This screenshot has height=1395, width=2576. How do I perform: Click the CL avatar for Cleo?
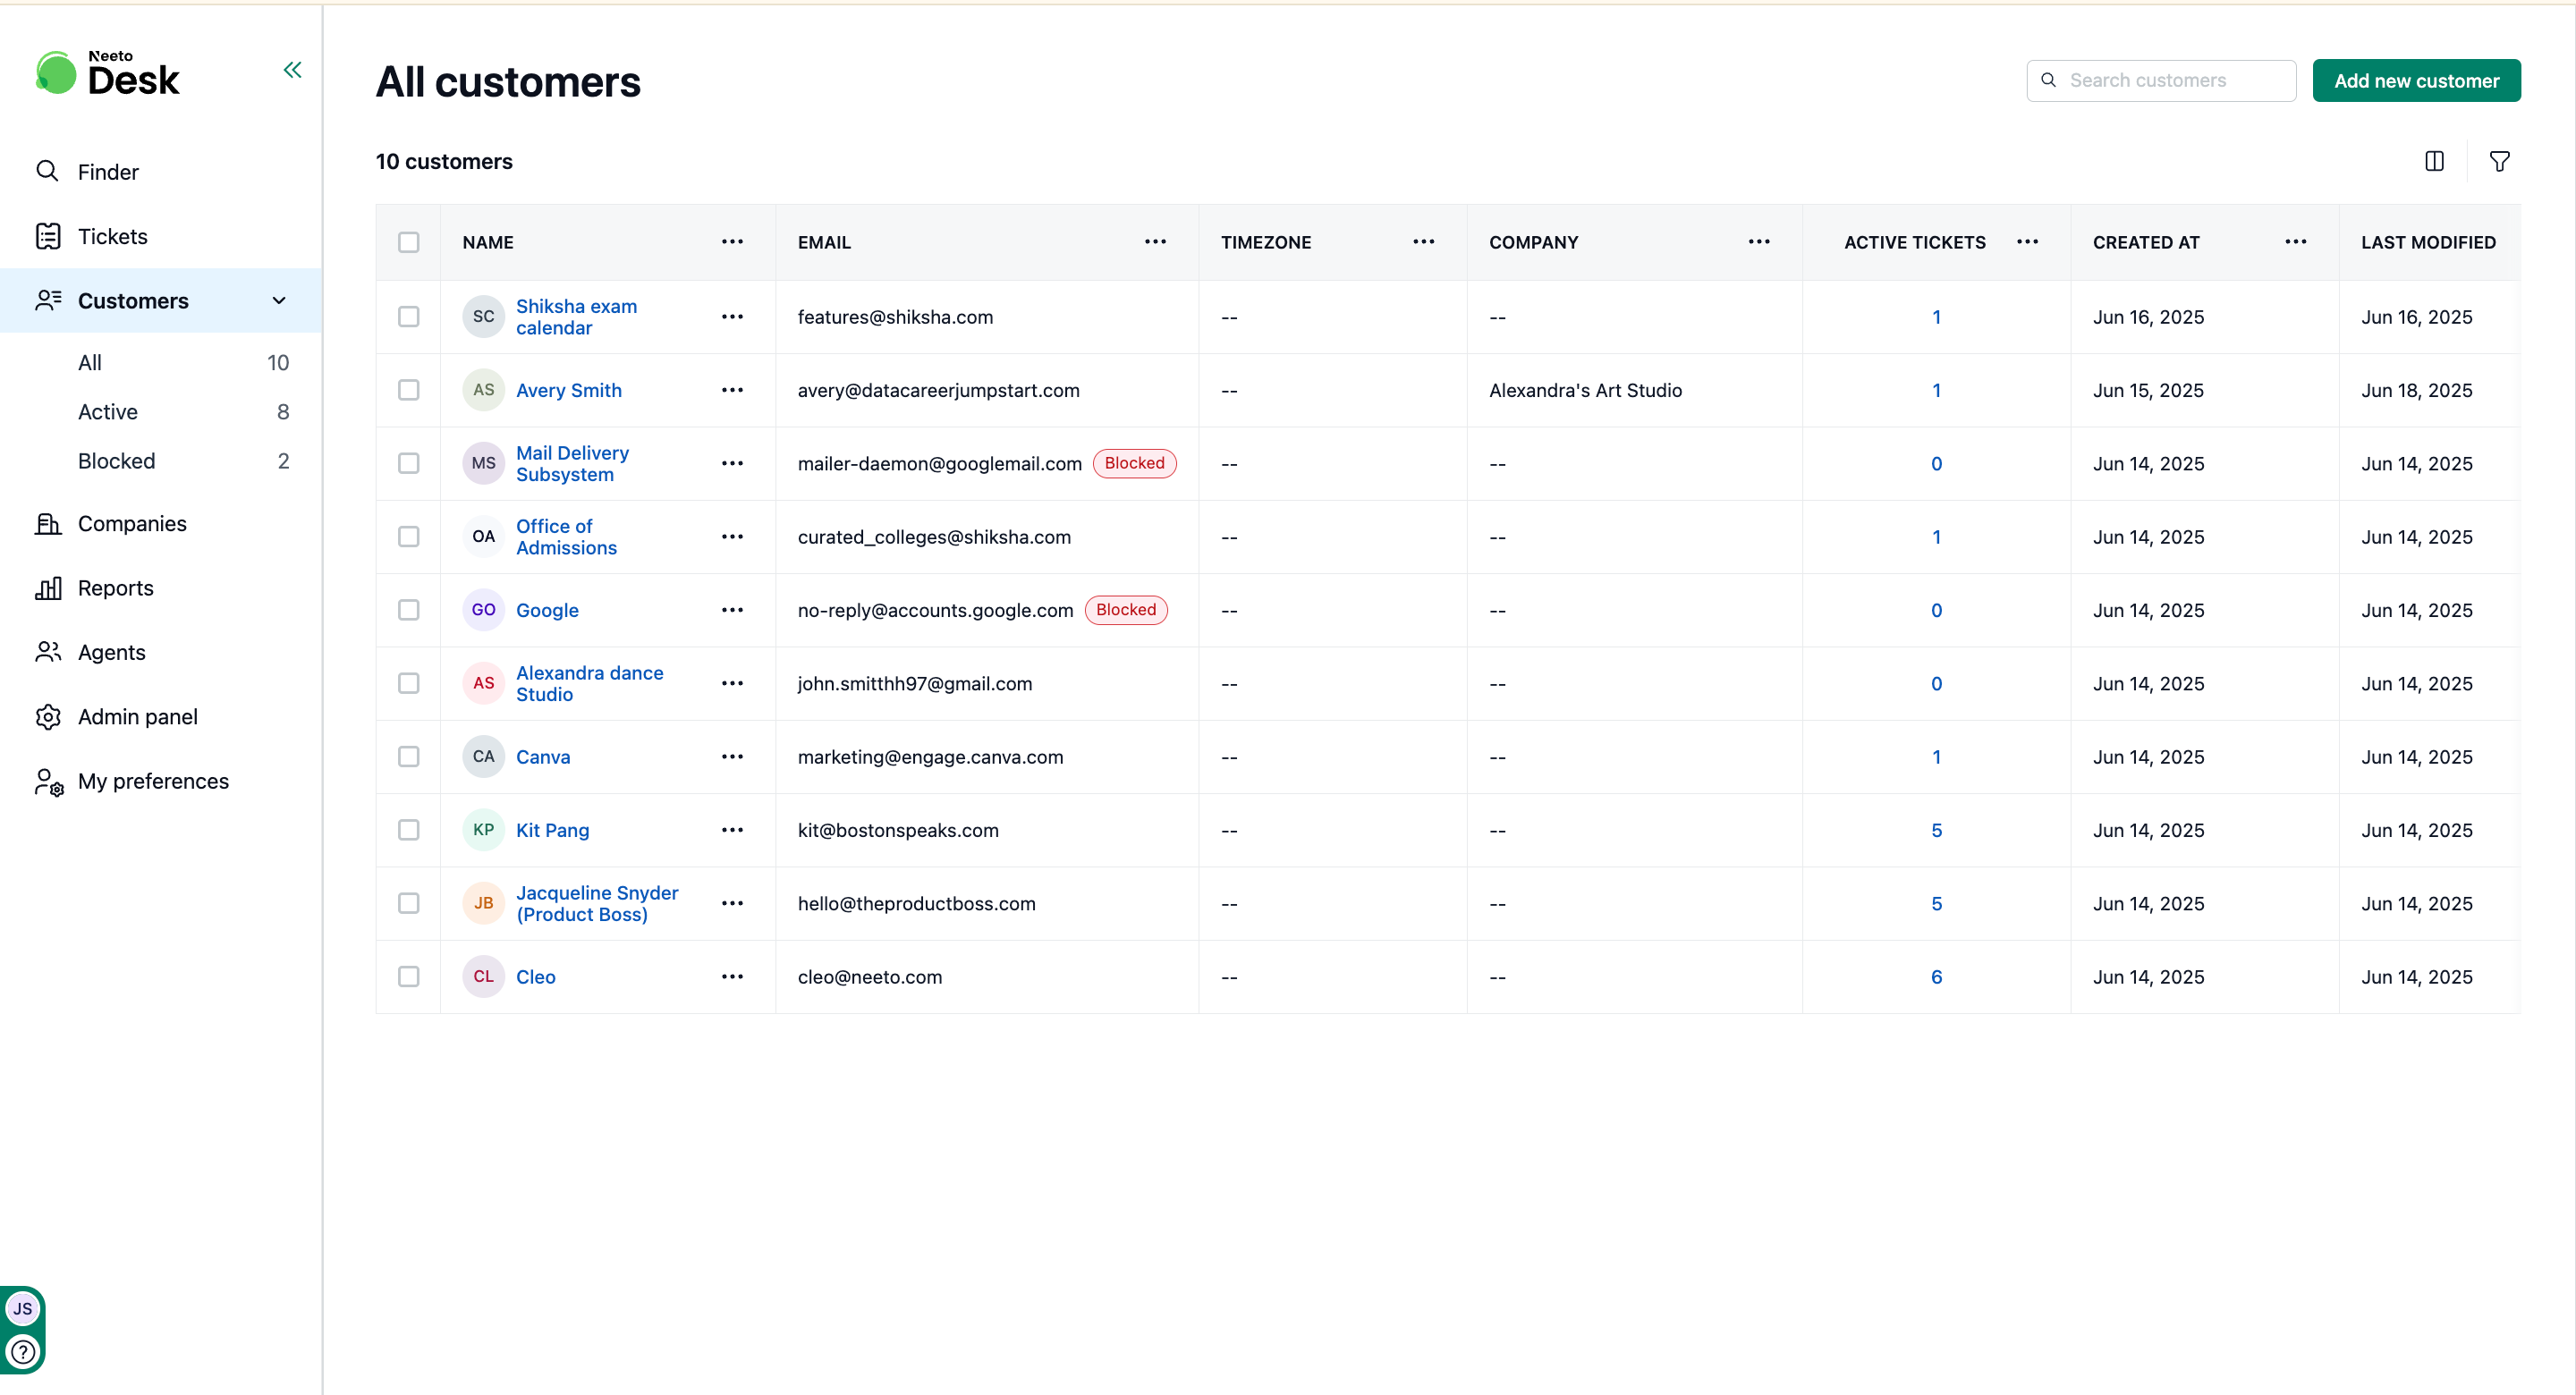483,977
